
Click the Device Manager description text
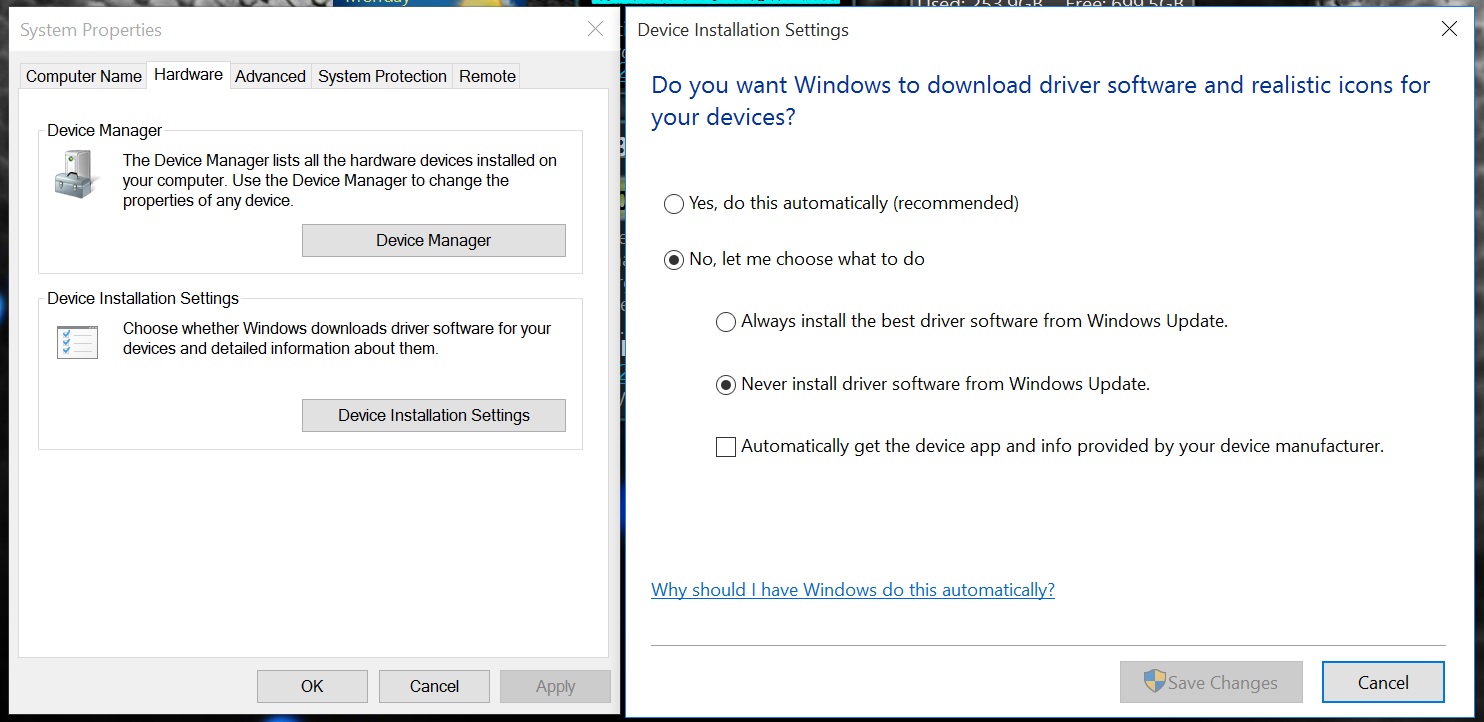[340, 180]
